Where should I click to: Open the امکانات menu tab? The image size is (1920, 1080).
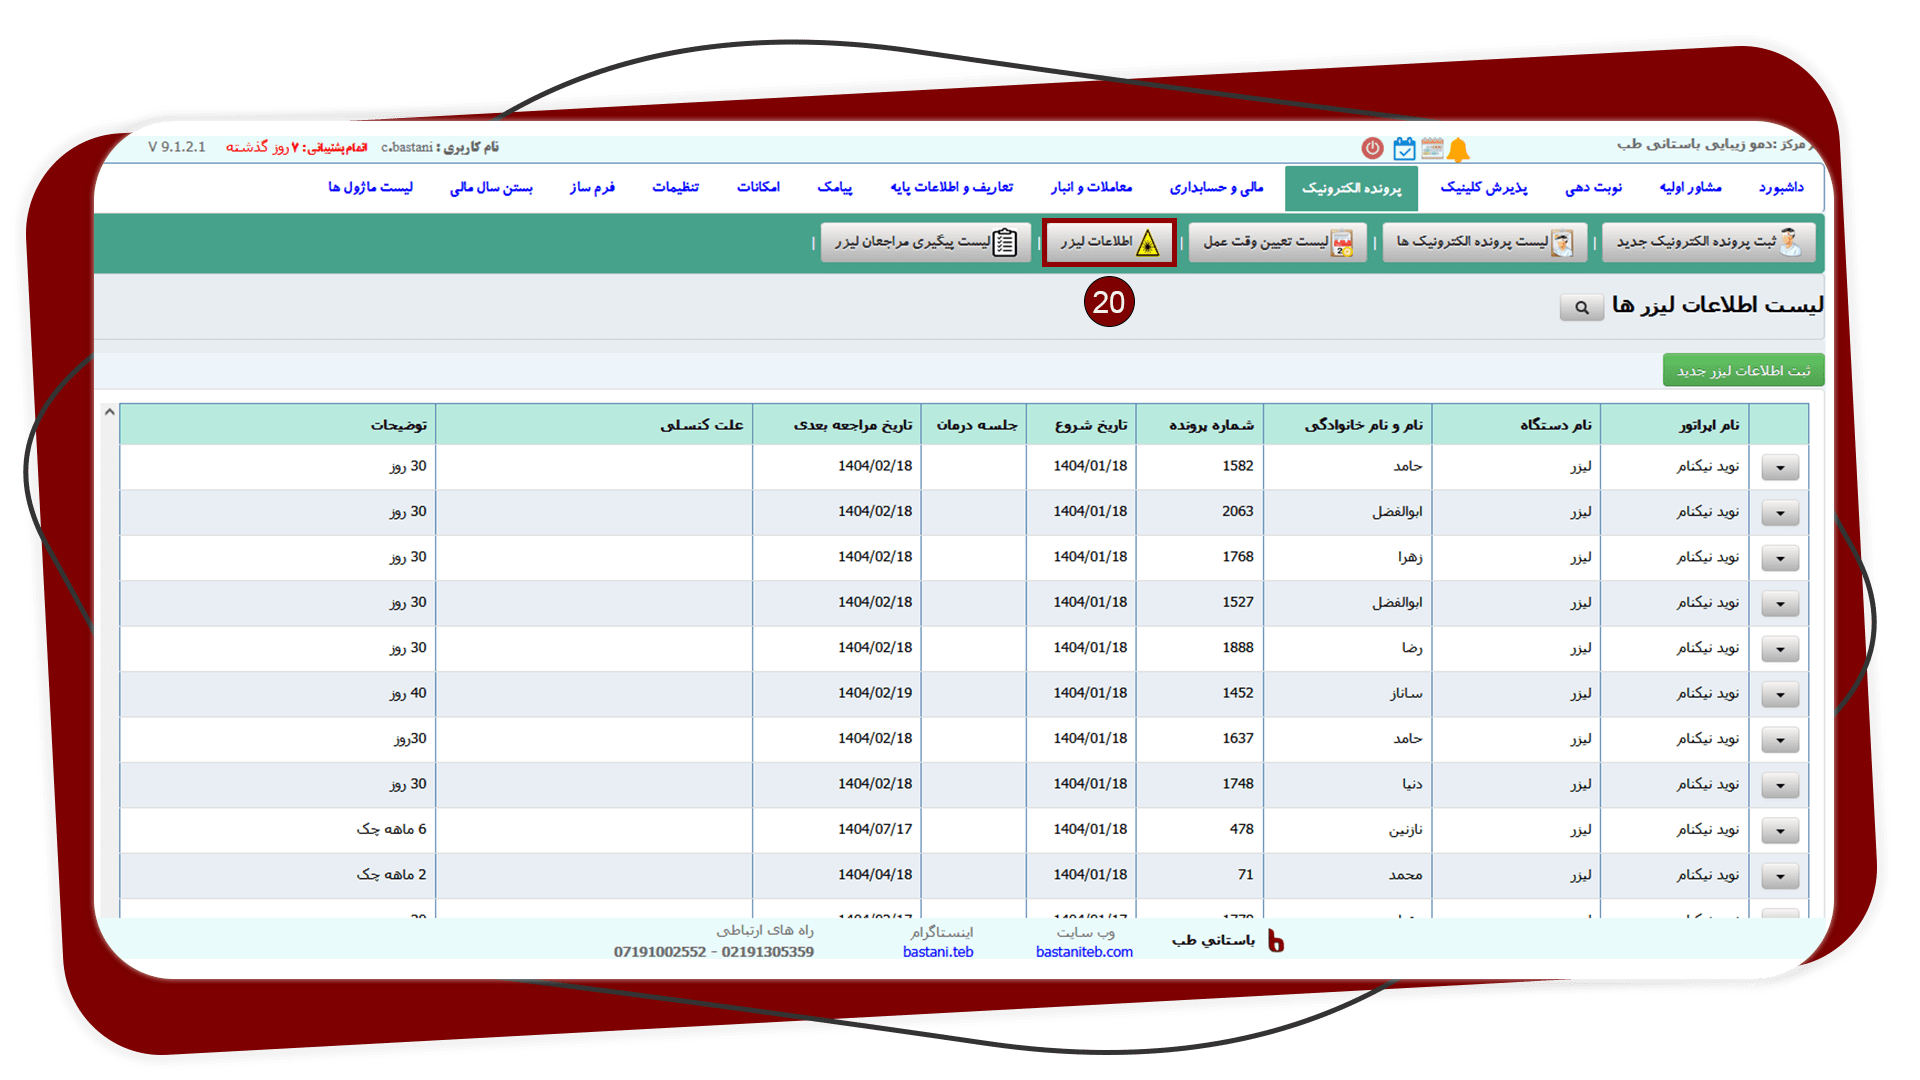pos(758,188)
